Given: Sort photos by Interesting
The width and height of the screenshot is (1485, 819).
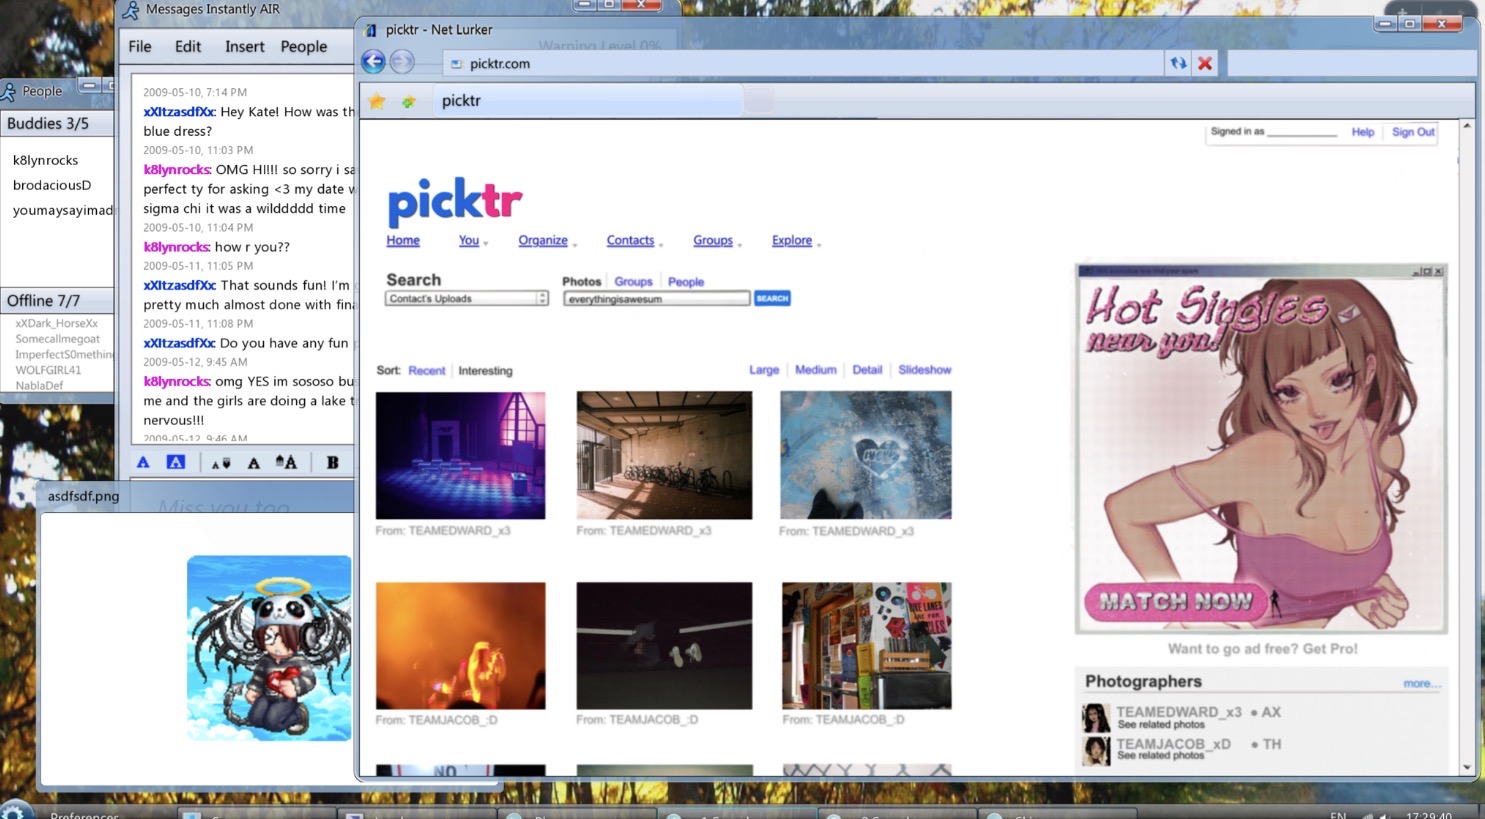Looking at the screenshot, I should [485, 371].
